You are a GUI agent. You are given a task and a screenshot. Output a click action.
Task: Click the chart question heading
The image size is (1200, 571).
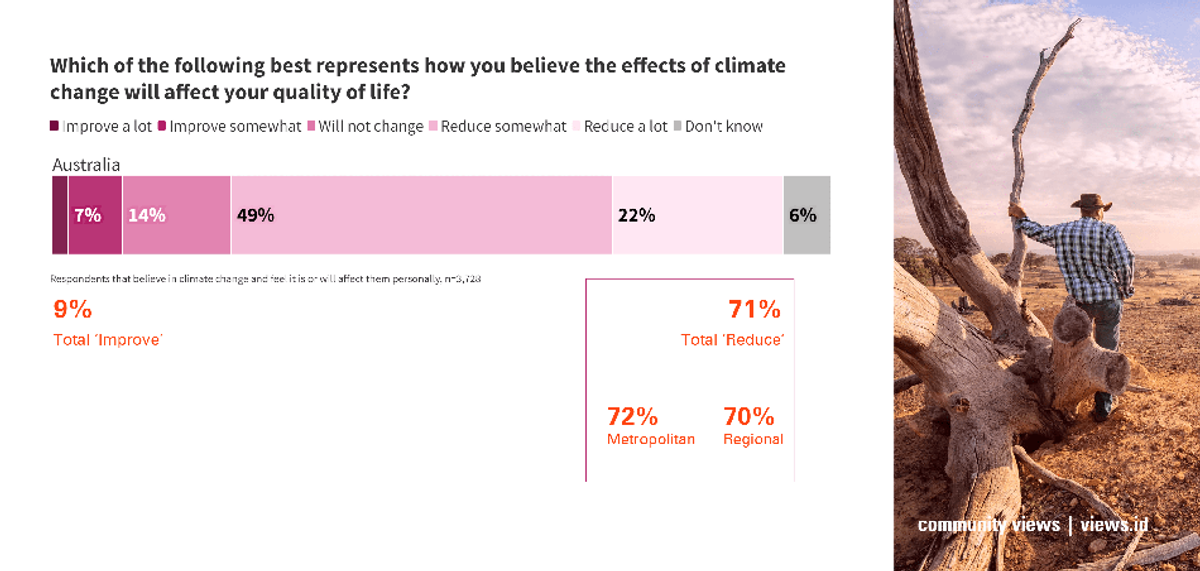pyautogui.click(x=418, y=78)
